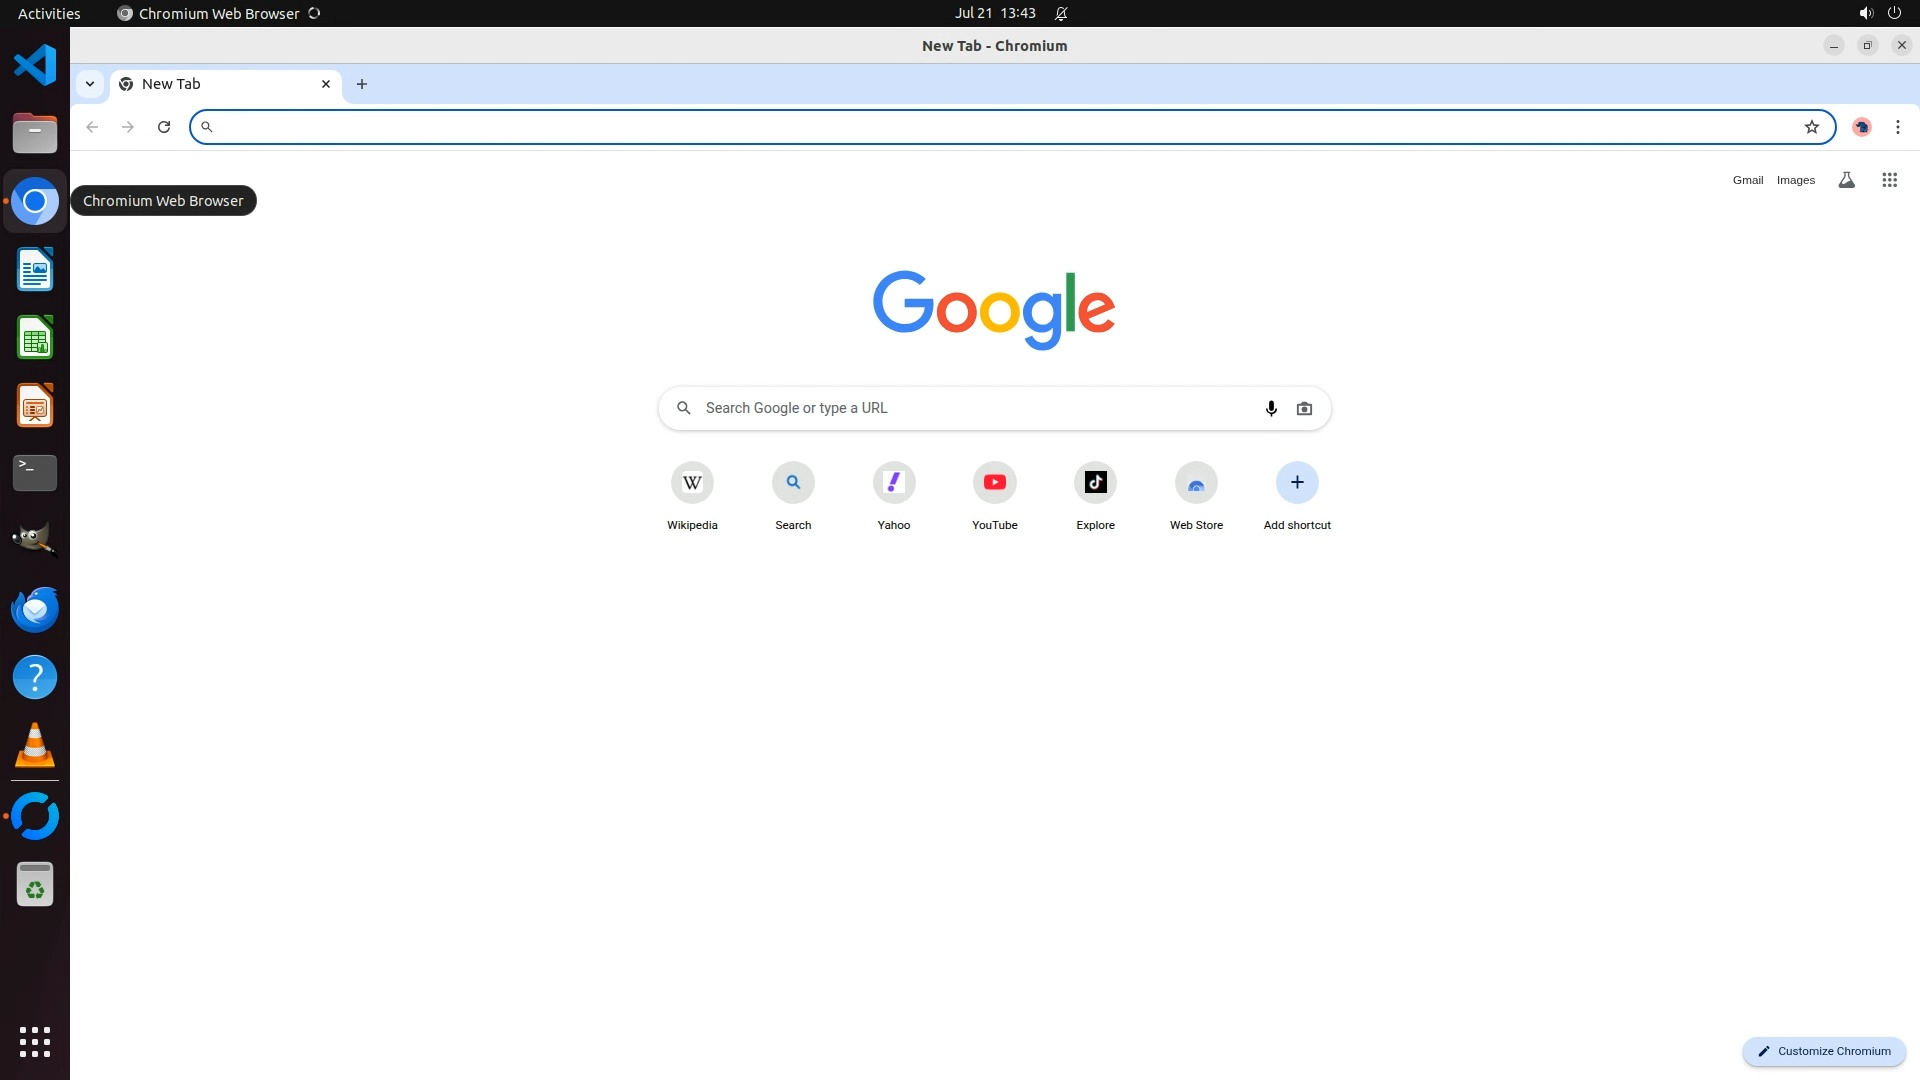Open a new tab with plus button
The height and width of the screenshot is (1080, 1920).
362,84
